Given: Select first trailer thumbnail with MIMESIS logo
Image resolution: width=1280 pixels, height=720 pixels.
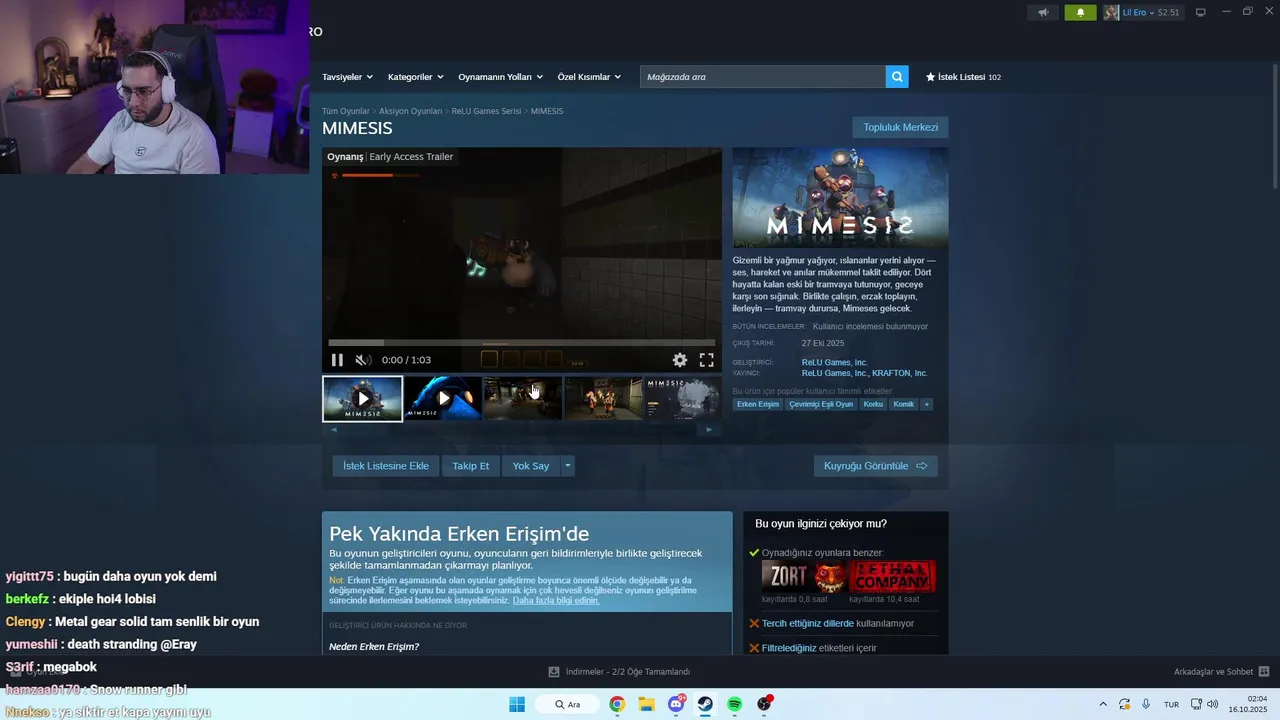Looking at the screenshot, I should (363, 398).
